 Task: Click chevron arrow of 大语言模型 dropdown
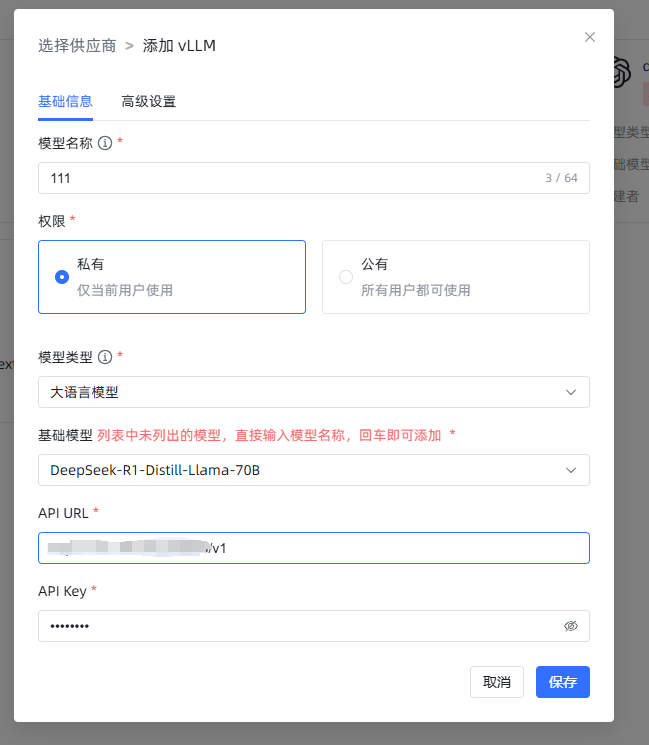[x=571, y=392]
